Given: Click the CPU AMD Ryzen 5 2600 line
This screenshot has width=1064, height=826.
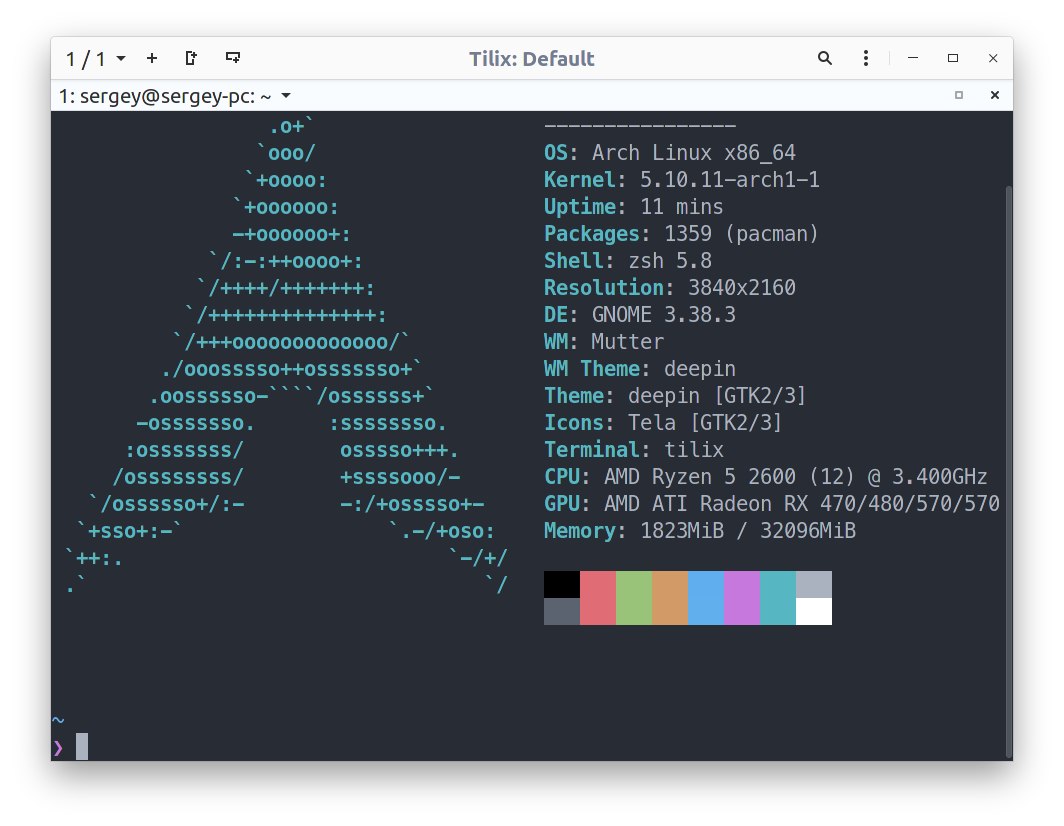Looking at the screenshot, I should tap(765, 477).
